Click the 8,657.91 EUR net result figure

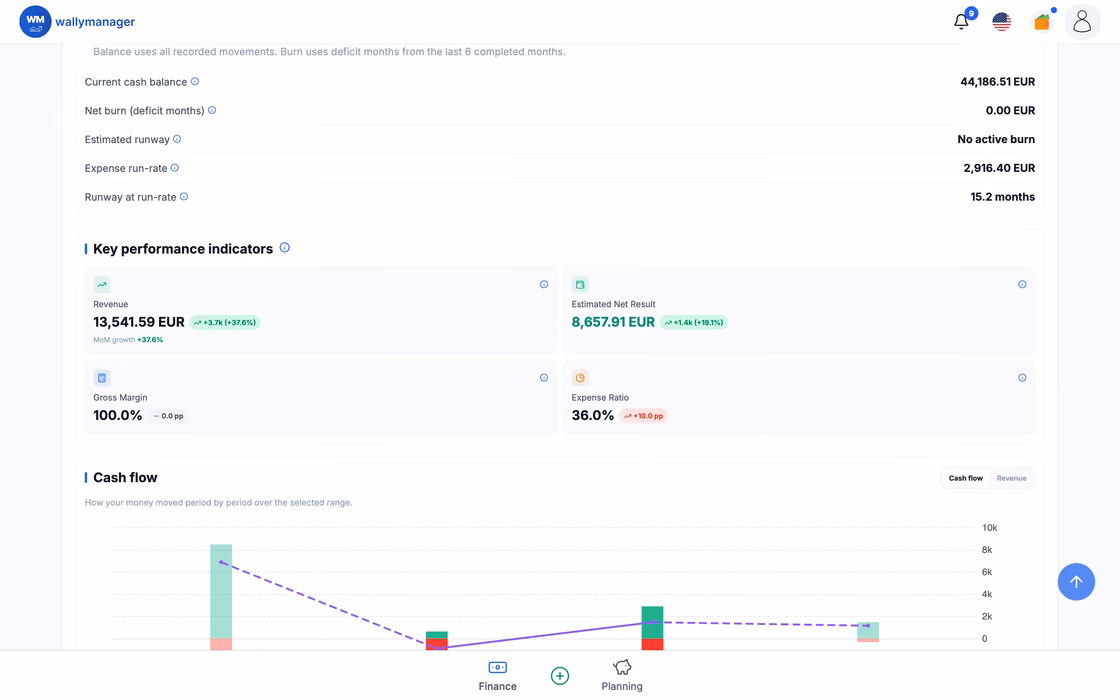[x=613, y=322]
